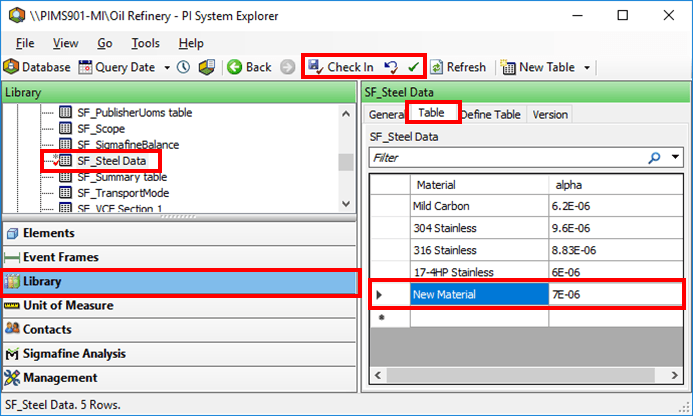Open the Contacts navigation section

click(x=179, y=329)
